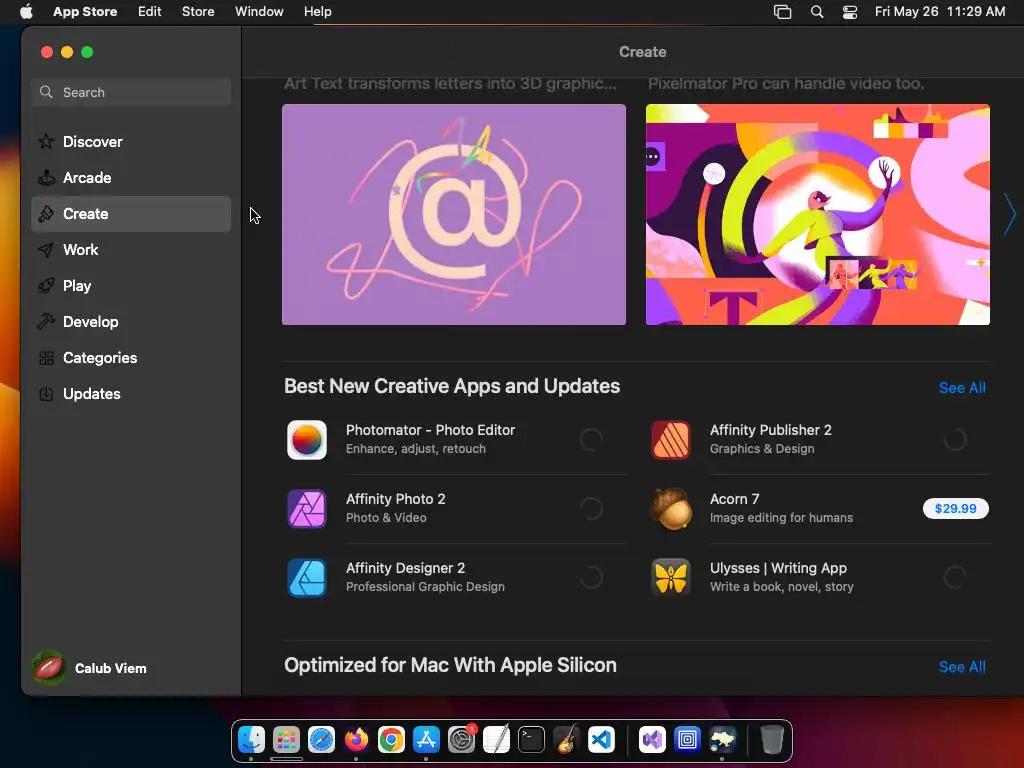Click 'Acorn 7' title text
Viewport: 1024px width, 768px height.
pyautogui.click(x=735, y=499)
